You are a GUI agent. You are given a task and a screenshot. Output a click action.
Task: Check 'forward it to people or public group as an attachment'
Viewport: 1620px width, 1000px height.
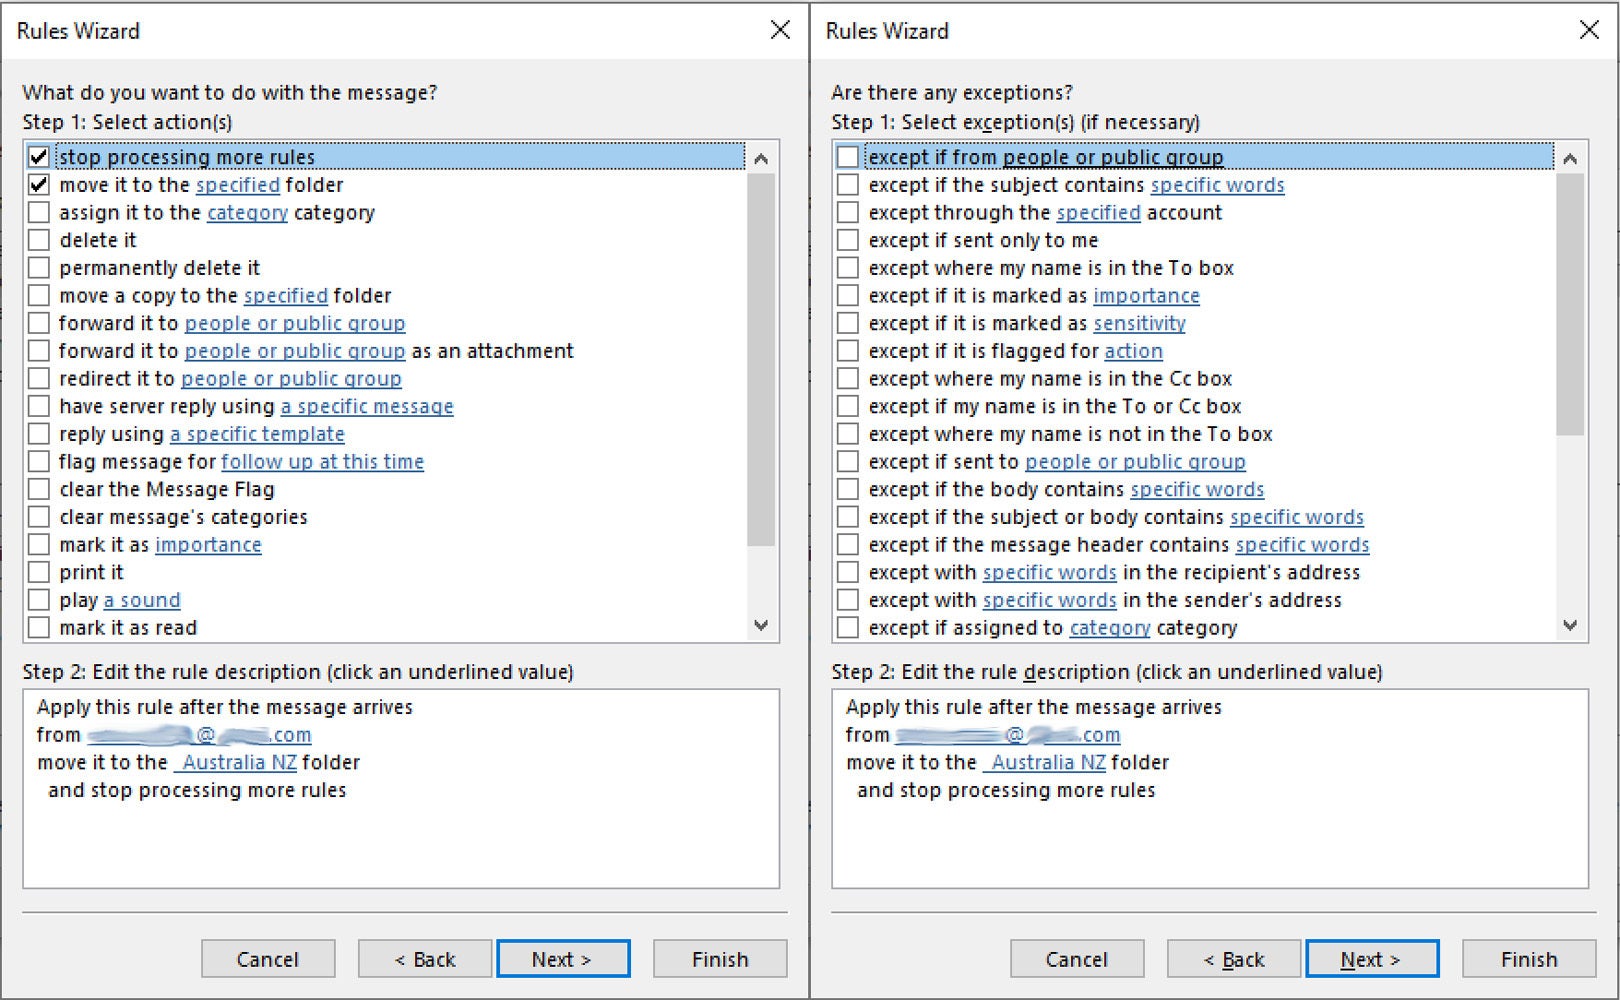(x=39, y=351)
